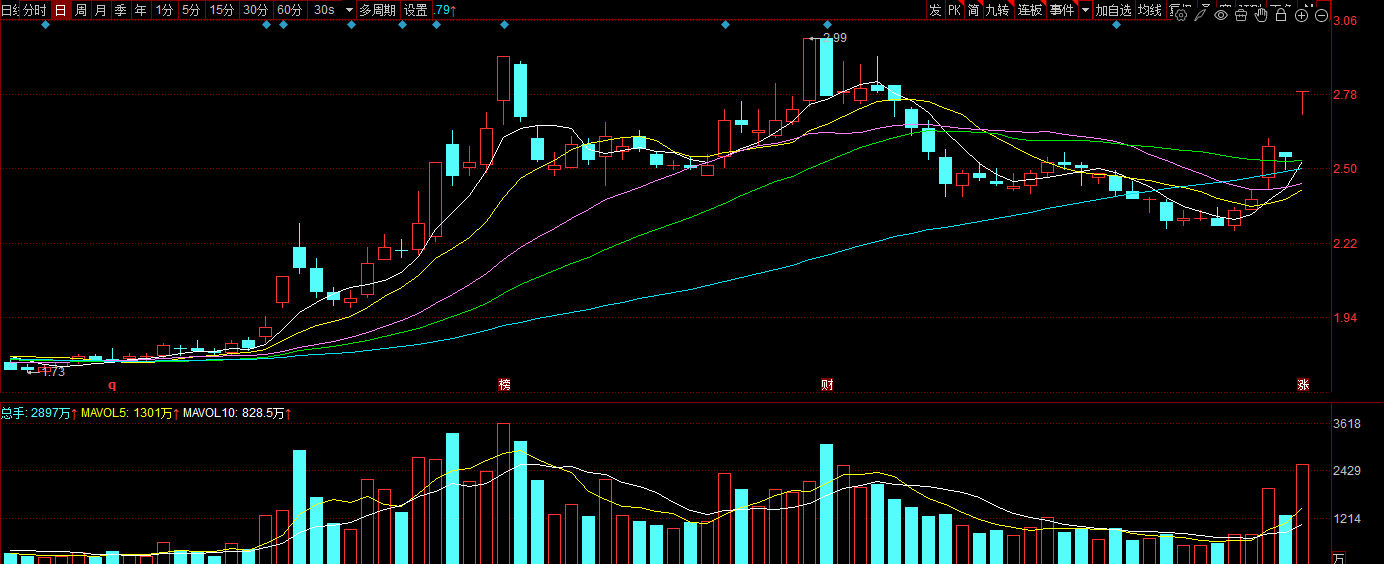Select the 月 monthly period tab
1384x564 pixels.
101,10
